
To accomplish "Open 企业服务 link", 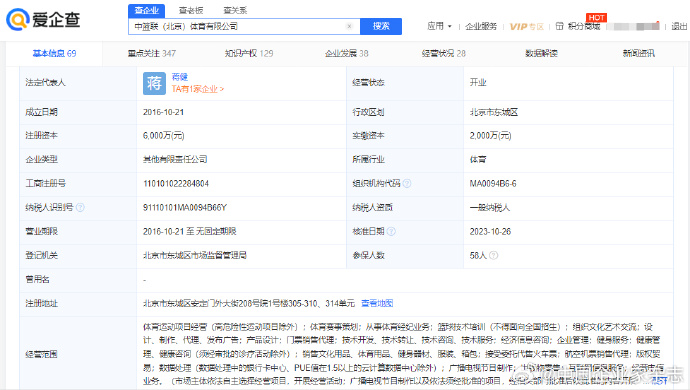I will pos(481,26).
